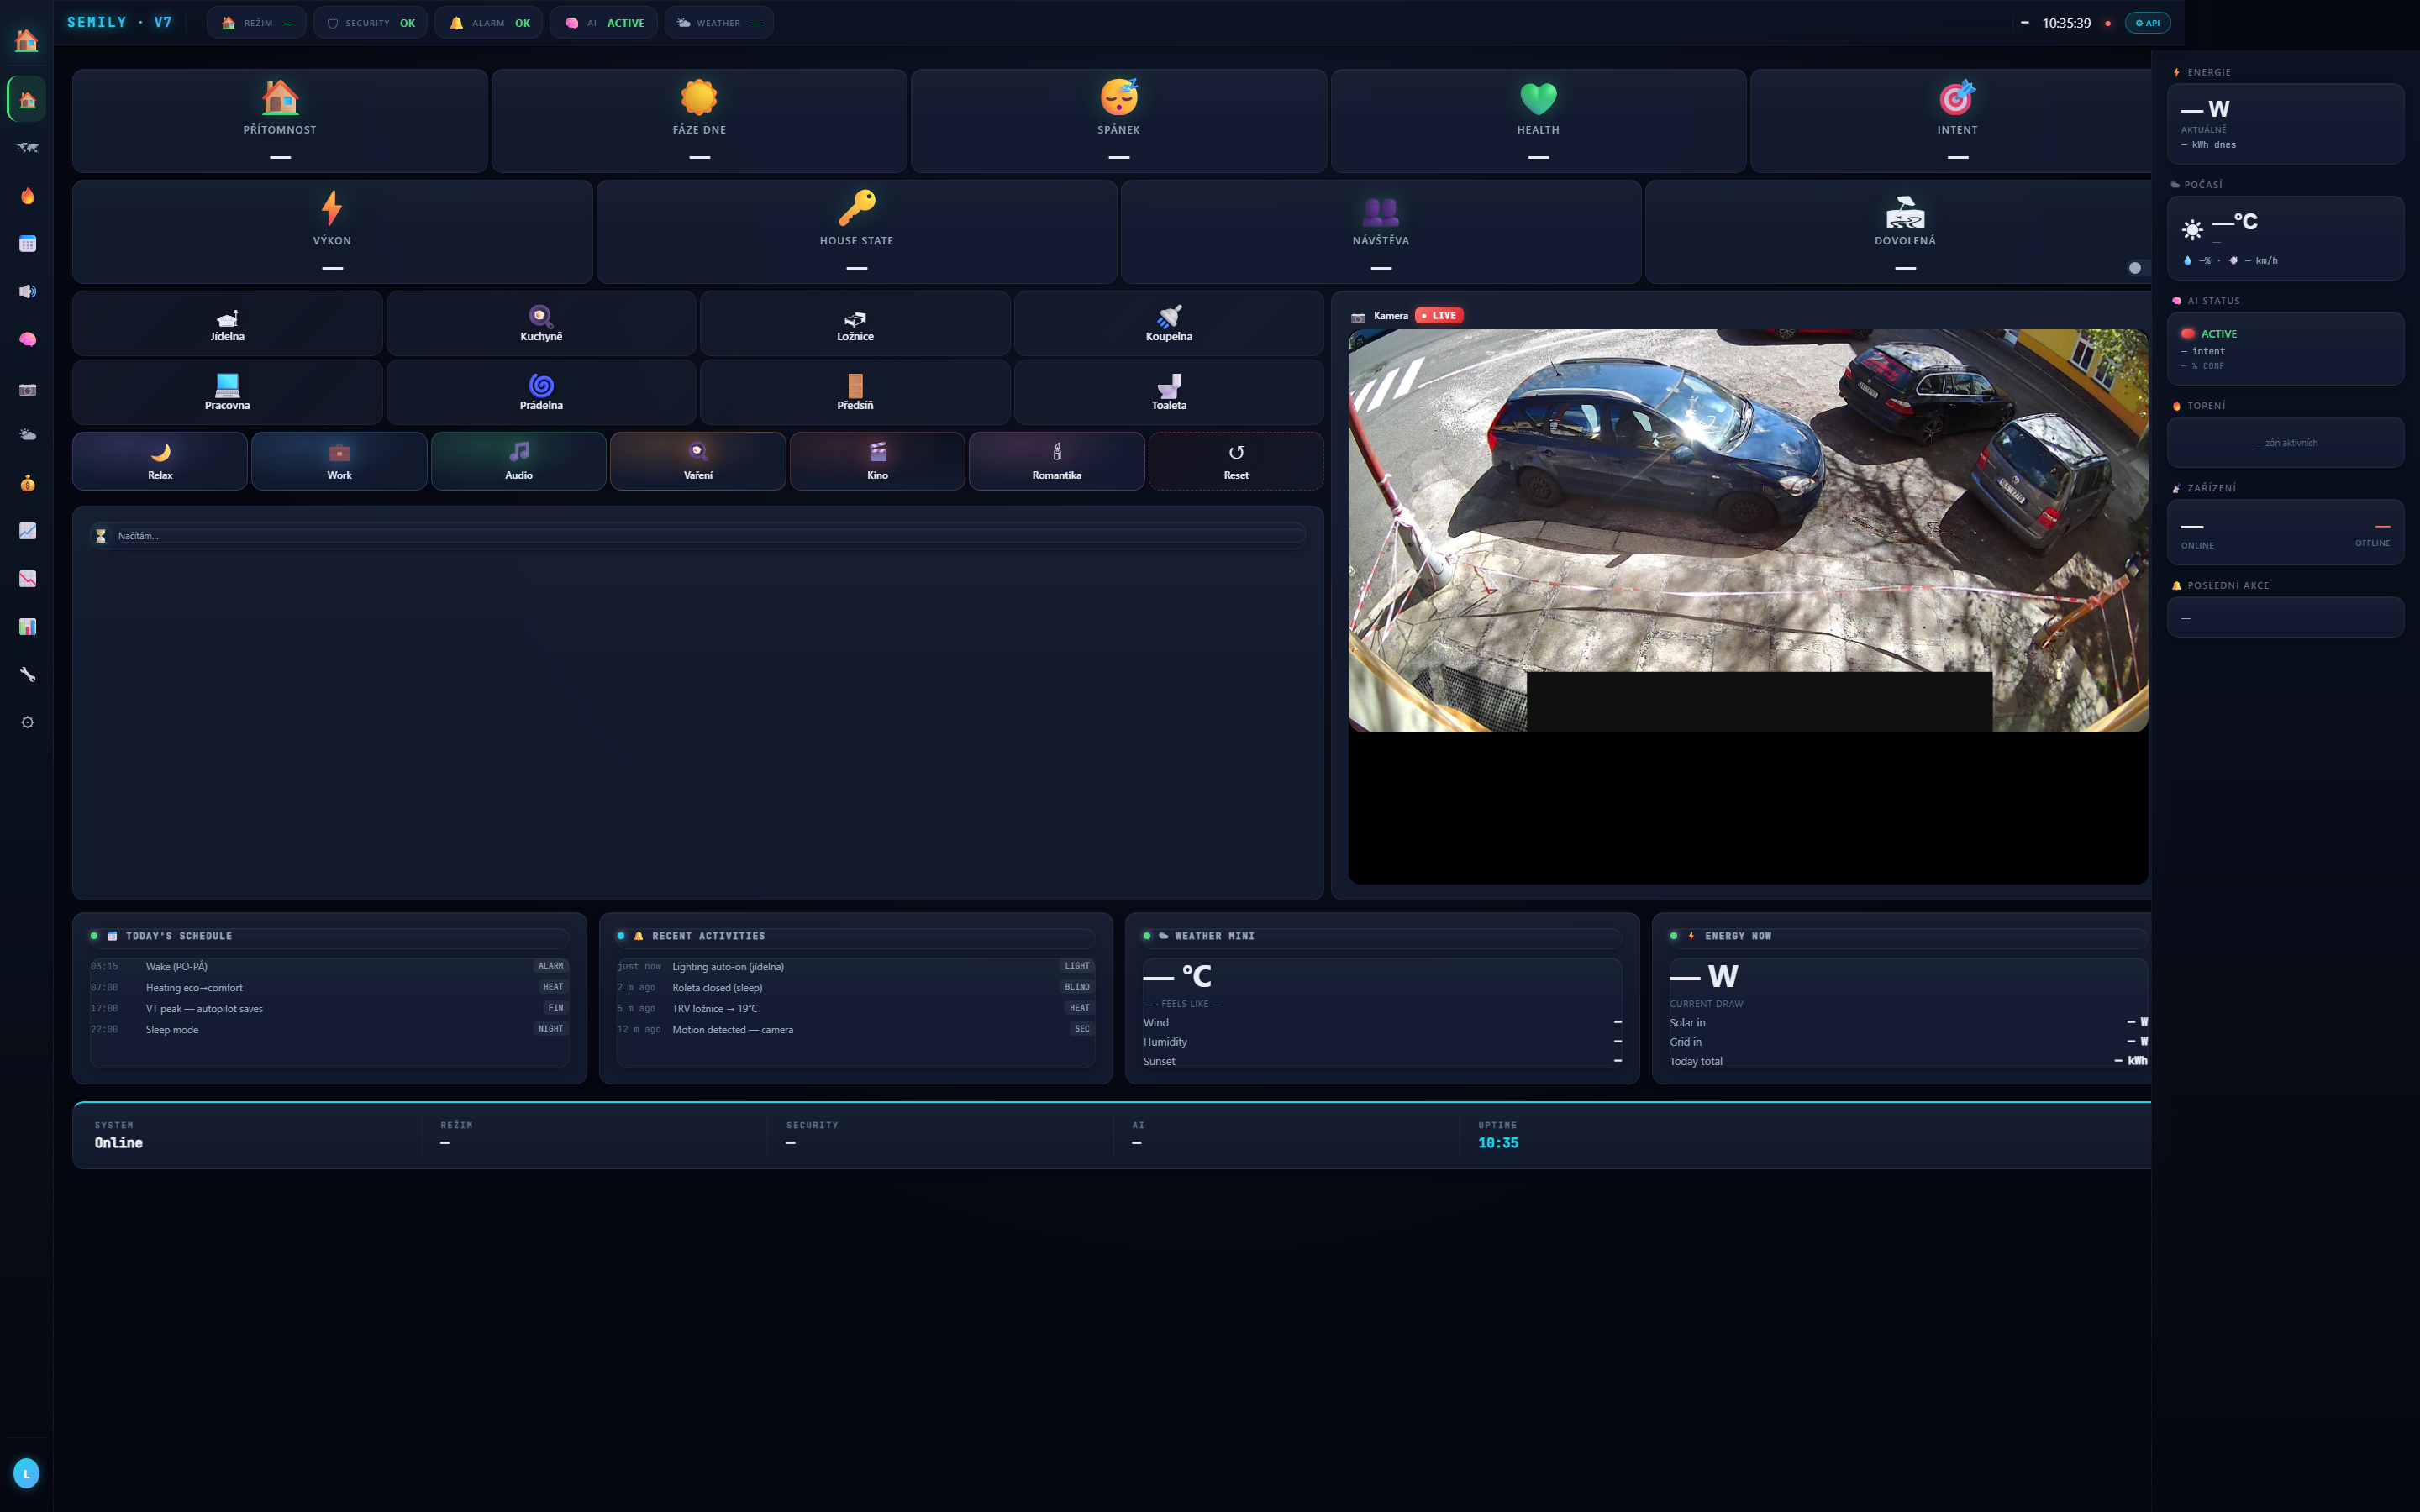Click 'Roleta closed (sleep)' activity row
The image size is (2420, 1512).
click(855, 987)
